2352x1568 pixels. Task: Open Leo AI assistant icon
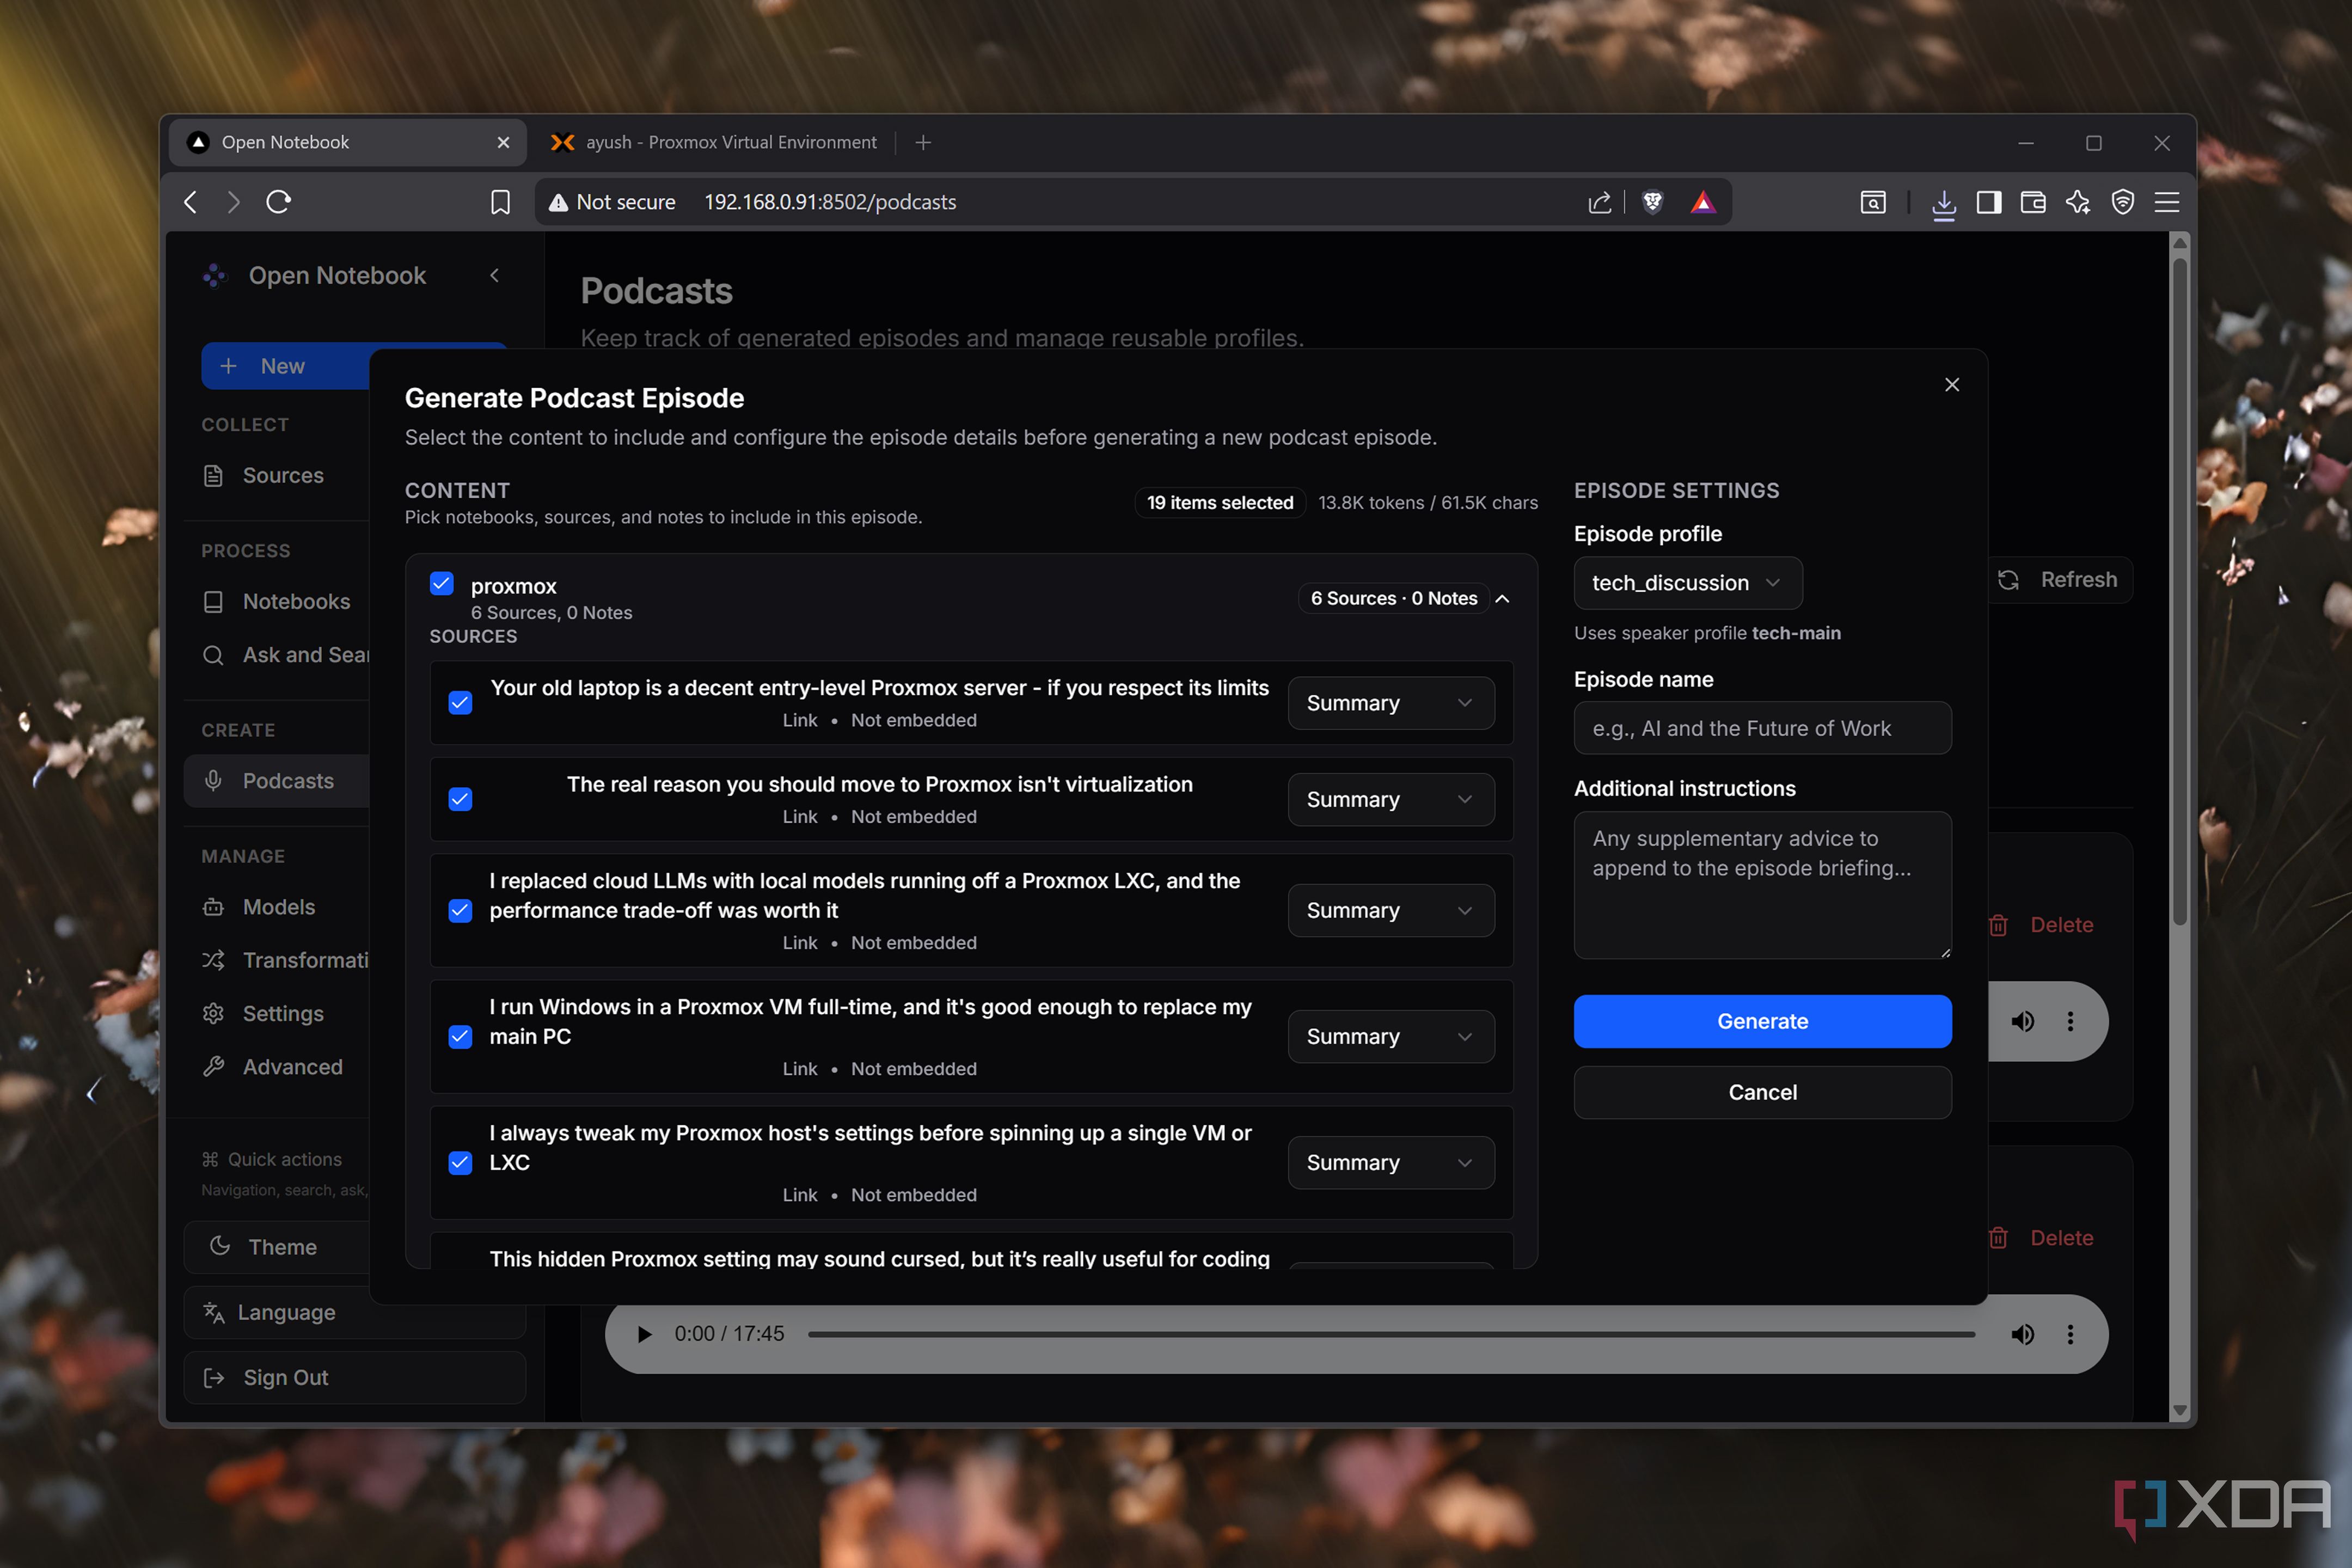click(x=2078, y=202)
